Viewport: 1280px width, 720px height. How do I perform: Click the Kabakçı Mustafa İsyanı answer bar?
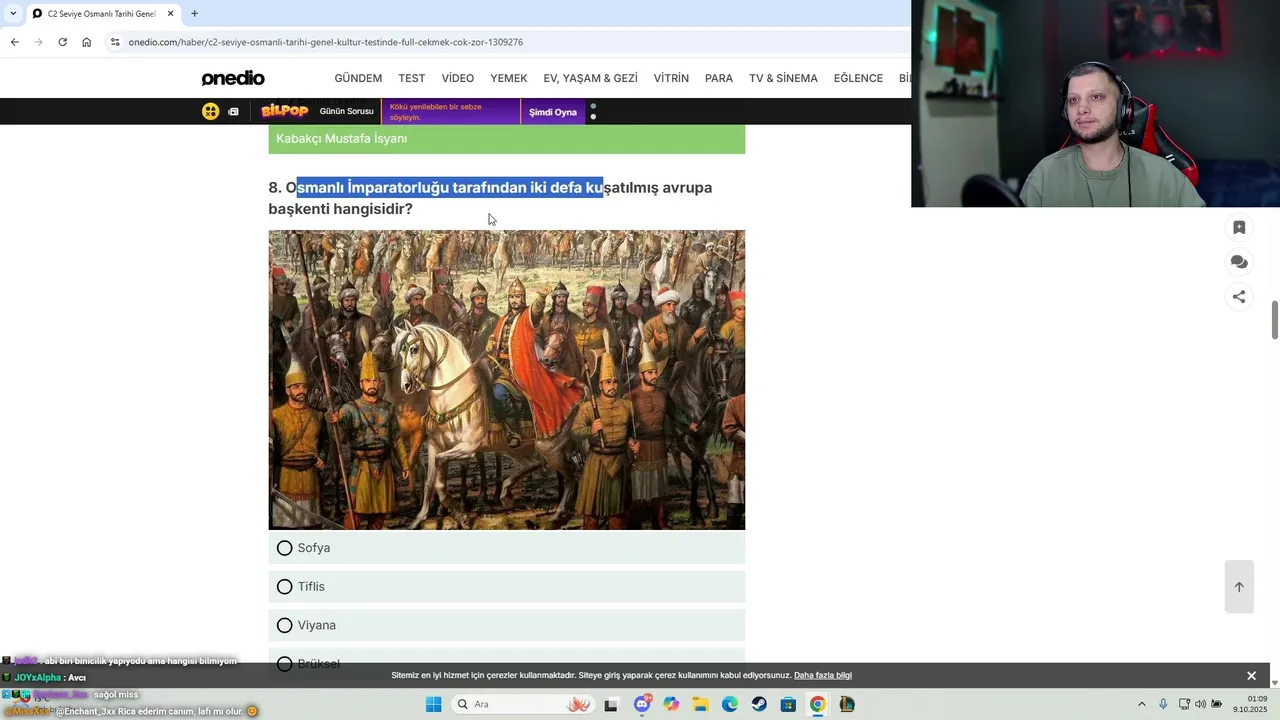pos(506,139)
